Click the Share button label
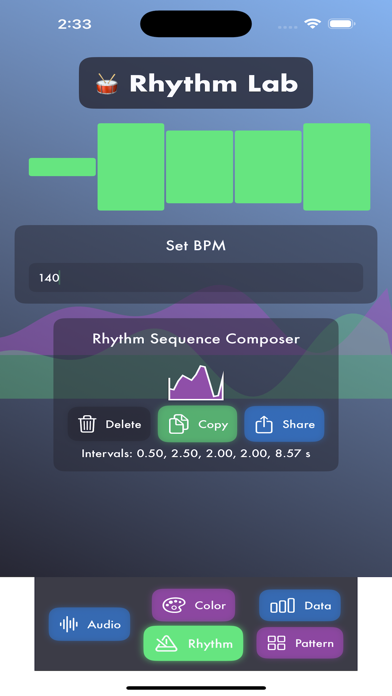This screenshot has height=696, width=392. pyautogui.click(x=298, y=424)
